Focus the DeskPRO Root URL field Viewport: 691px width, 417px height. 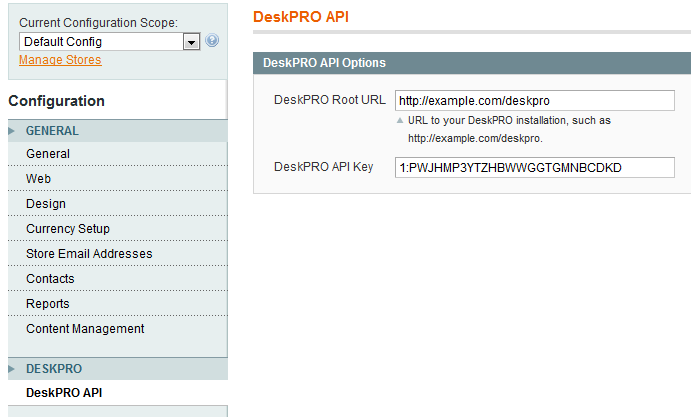(535, 101)
